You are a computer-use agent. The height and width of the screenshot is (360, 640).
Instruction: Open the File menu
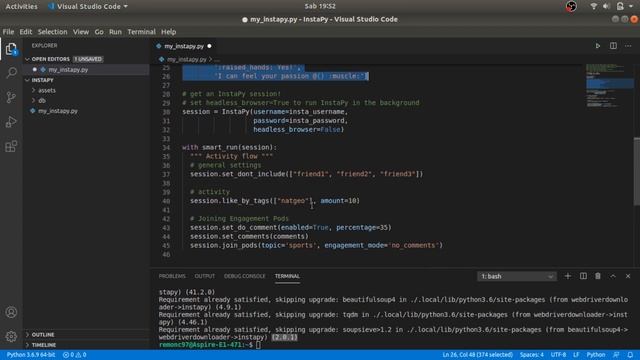pyautogui.click(x=8, y=32)
